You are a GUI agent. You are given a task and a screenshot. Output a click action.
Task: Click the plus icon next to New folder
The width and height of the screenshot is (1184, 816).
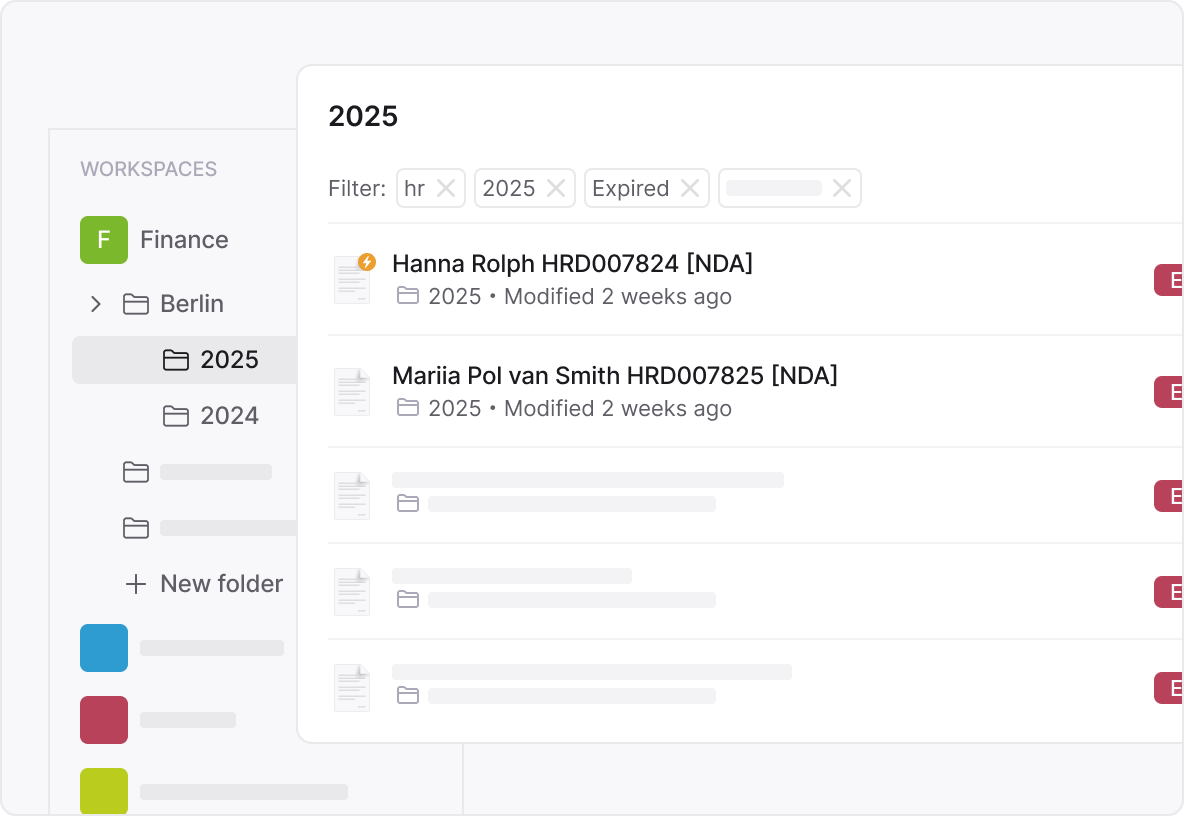[135, 584]
